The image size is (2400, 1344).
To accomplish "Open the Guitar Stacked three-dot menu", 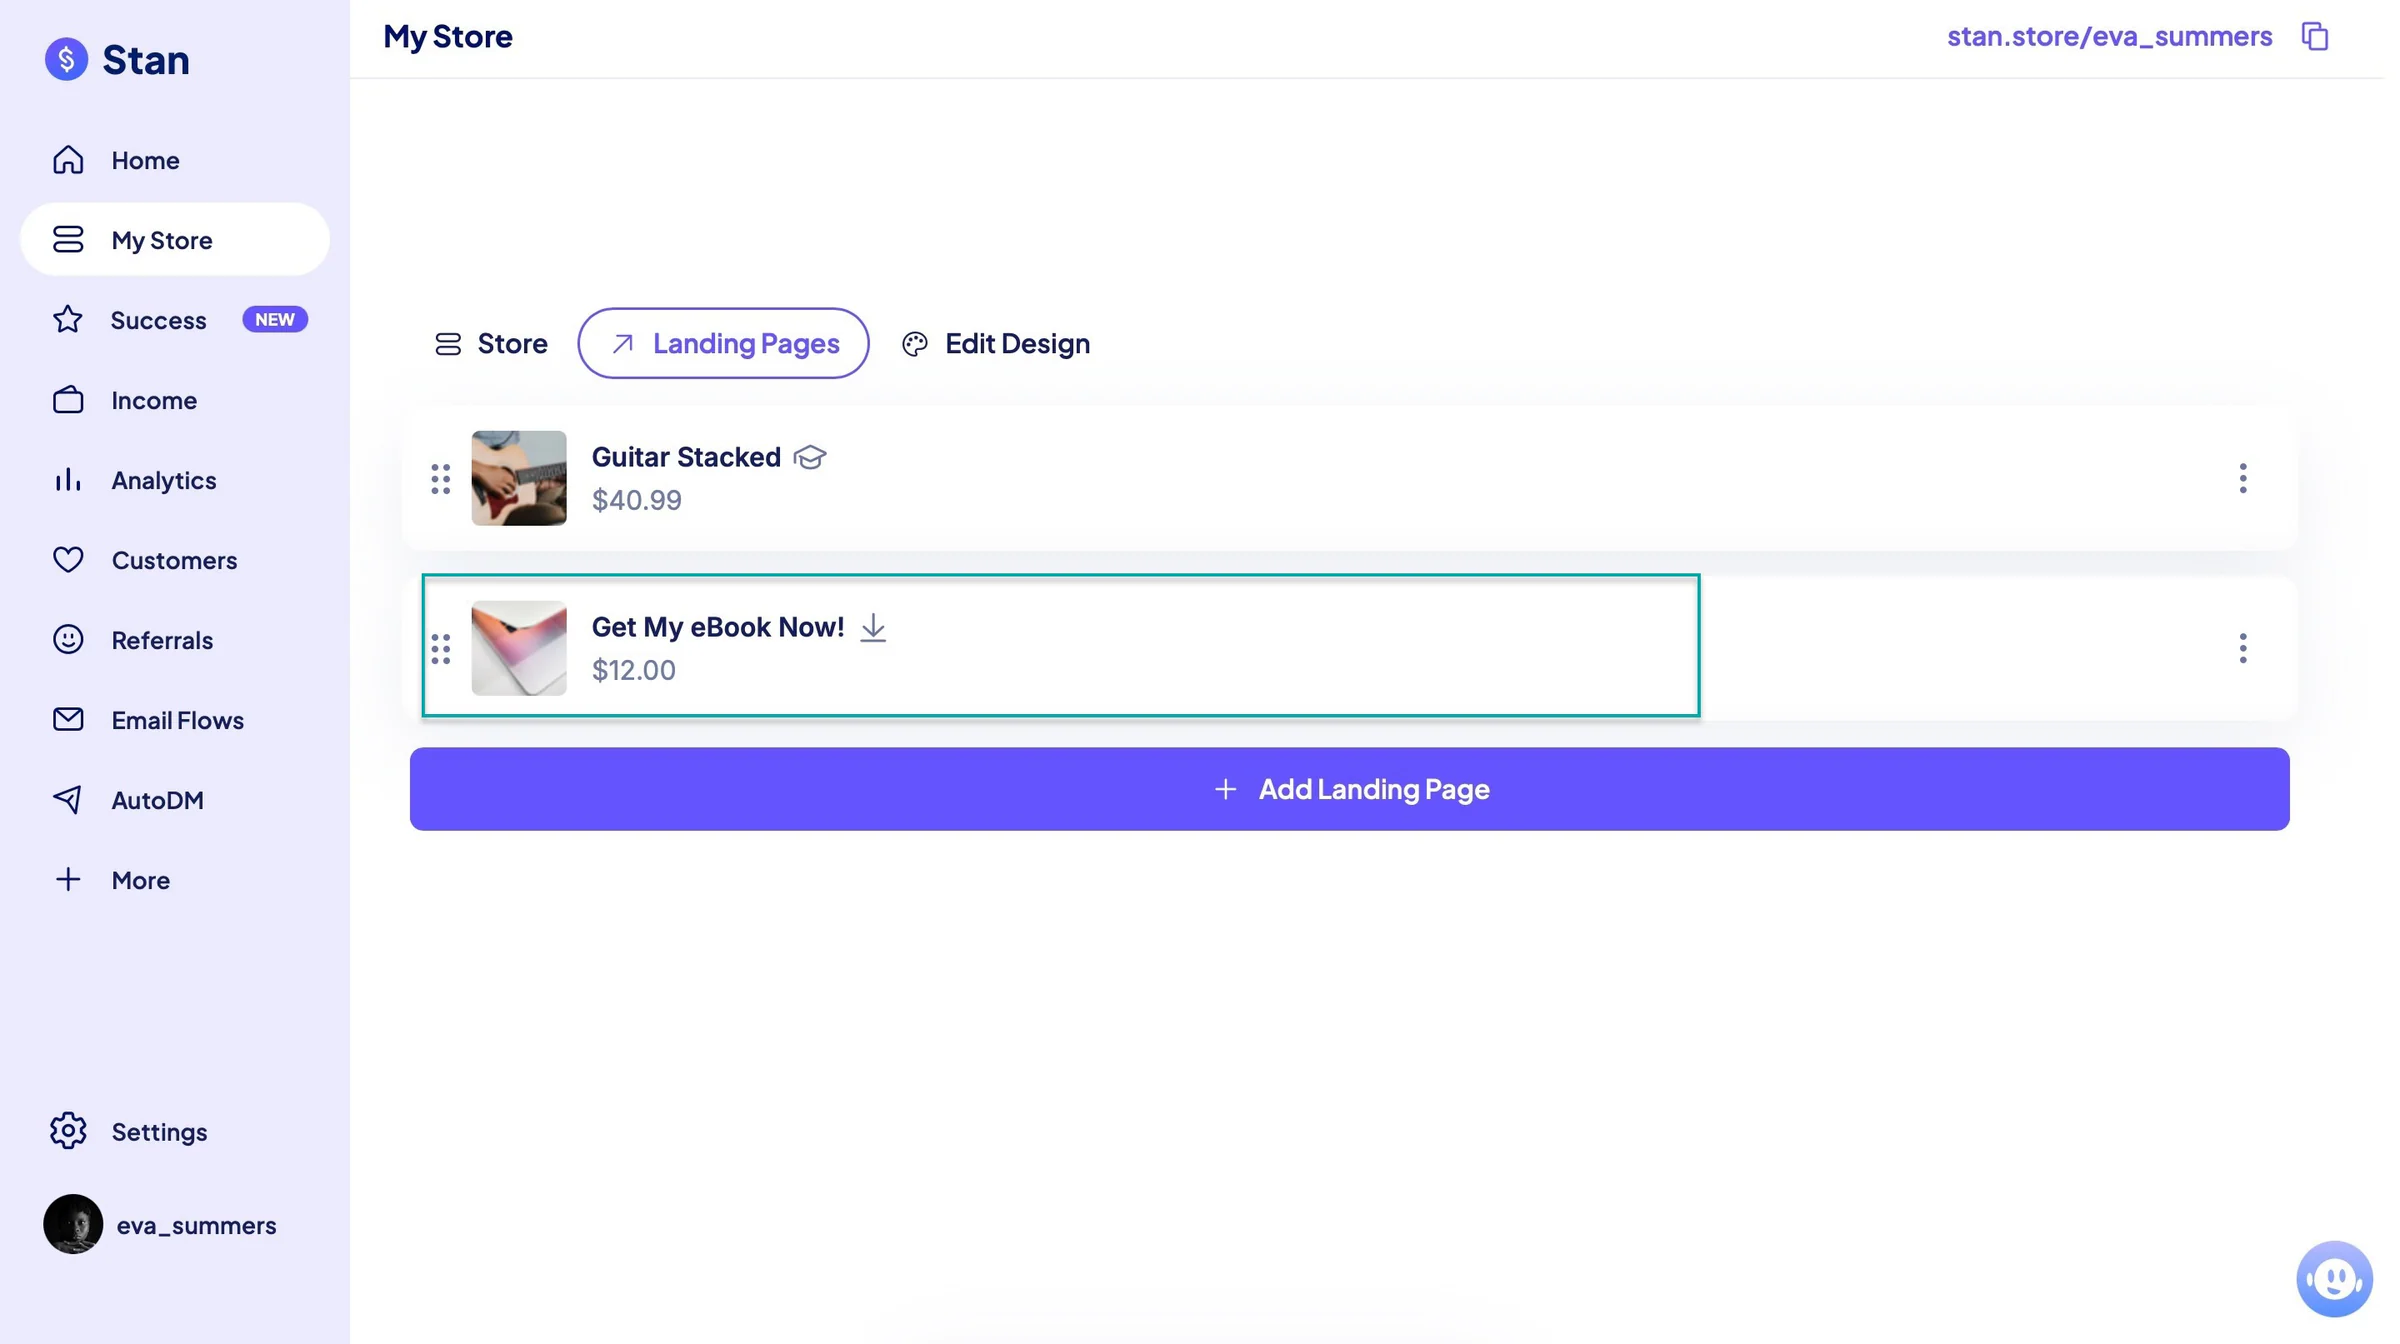I will click(x=2242, y=479).
